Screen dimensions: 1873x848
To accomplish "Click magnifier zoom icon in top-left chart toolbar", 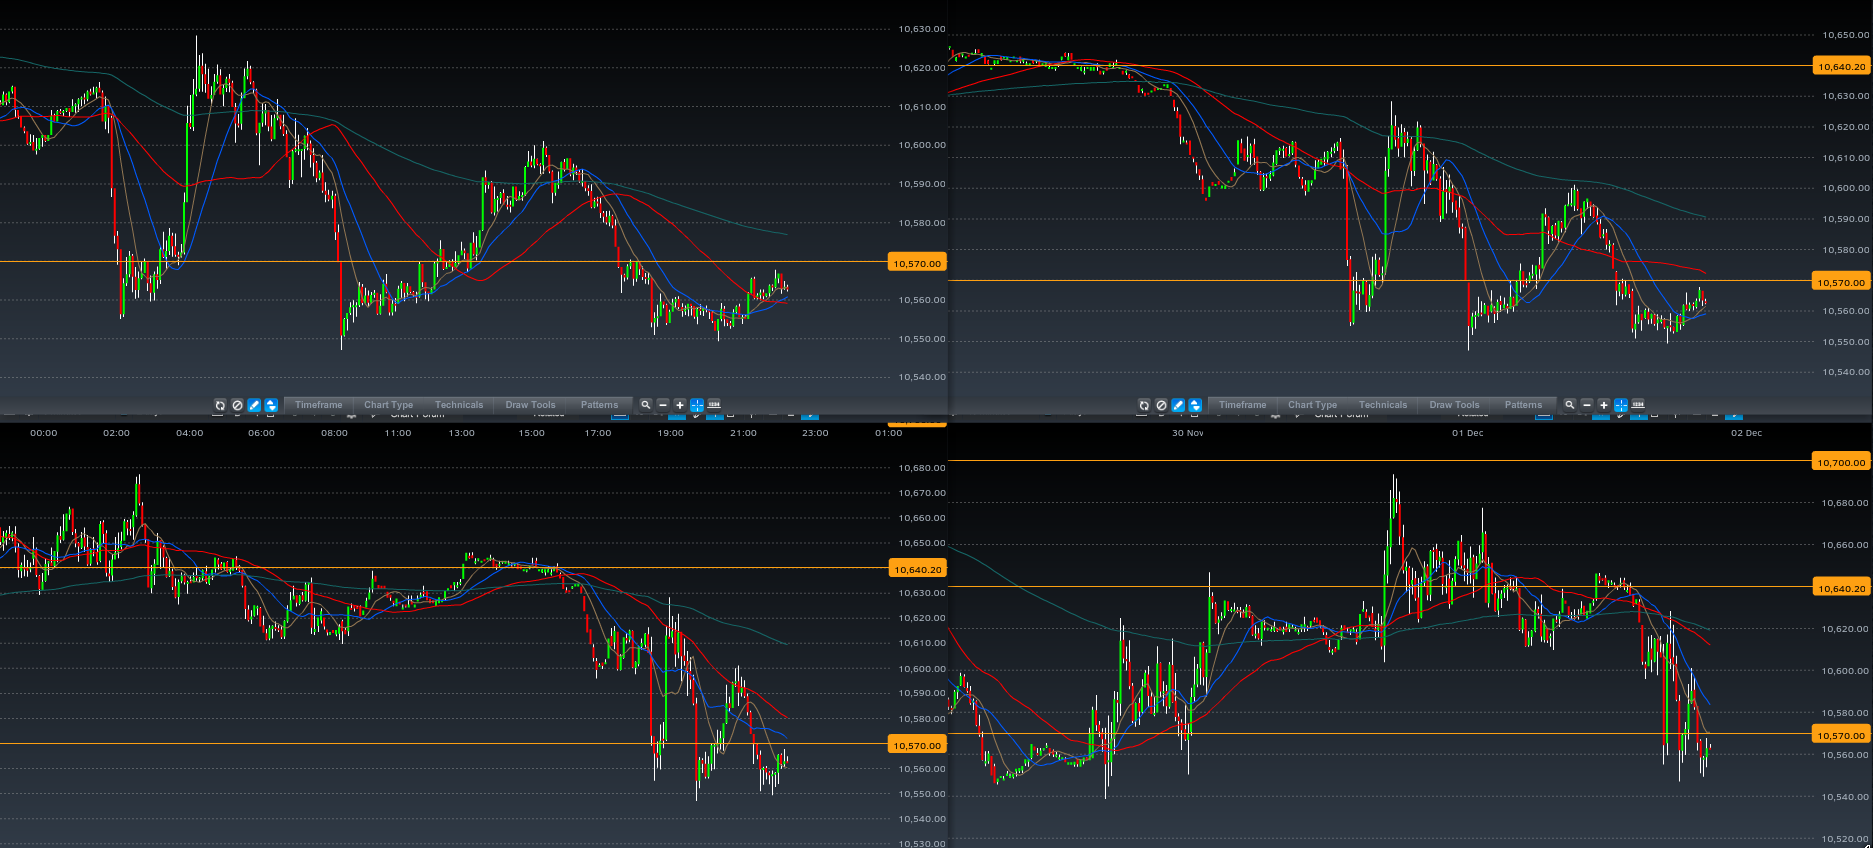I will 646,405.
